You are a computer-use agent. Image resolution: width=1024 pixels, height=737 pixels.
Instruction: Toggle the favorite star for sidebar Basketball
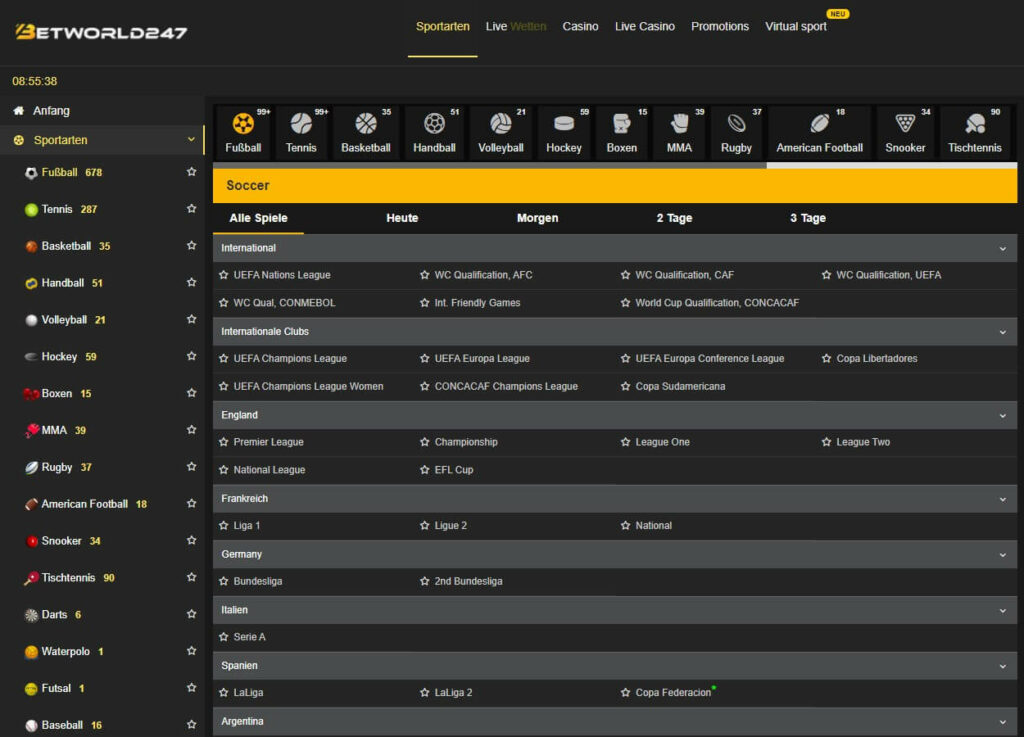(x=191, y=245)
